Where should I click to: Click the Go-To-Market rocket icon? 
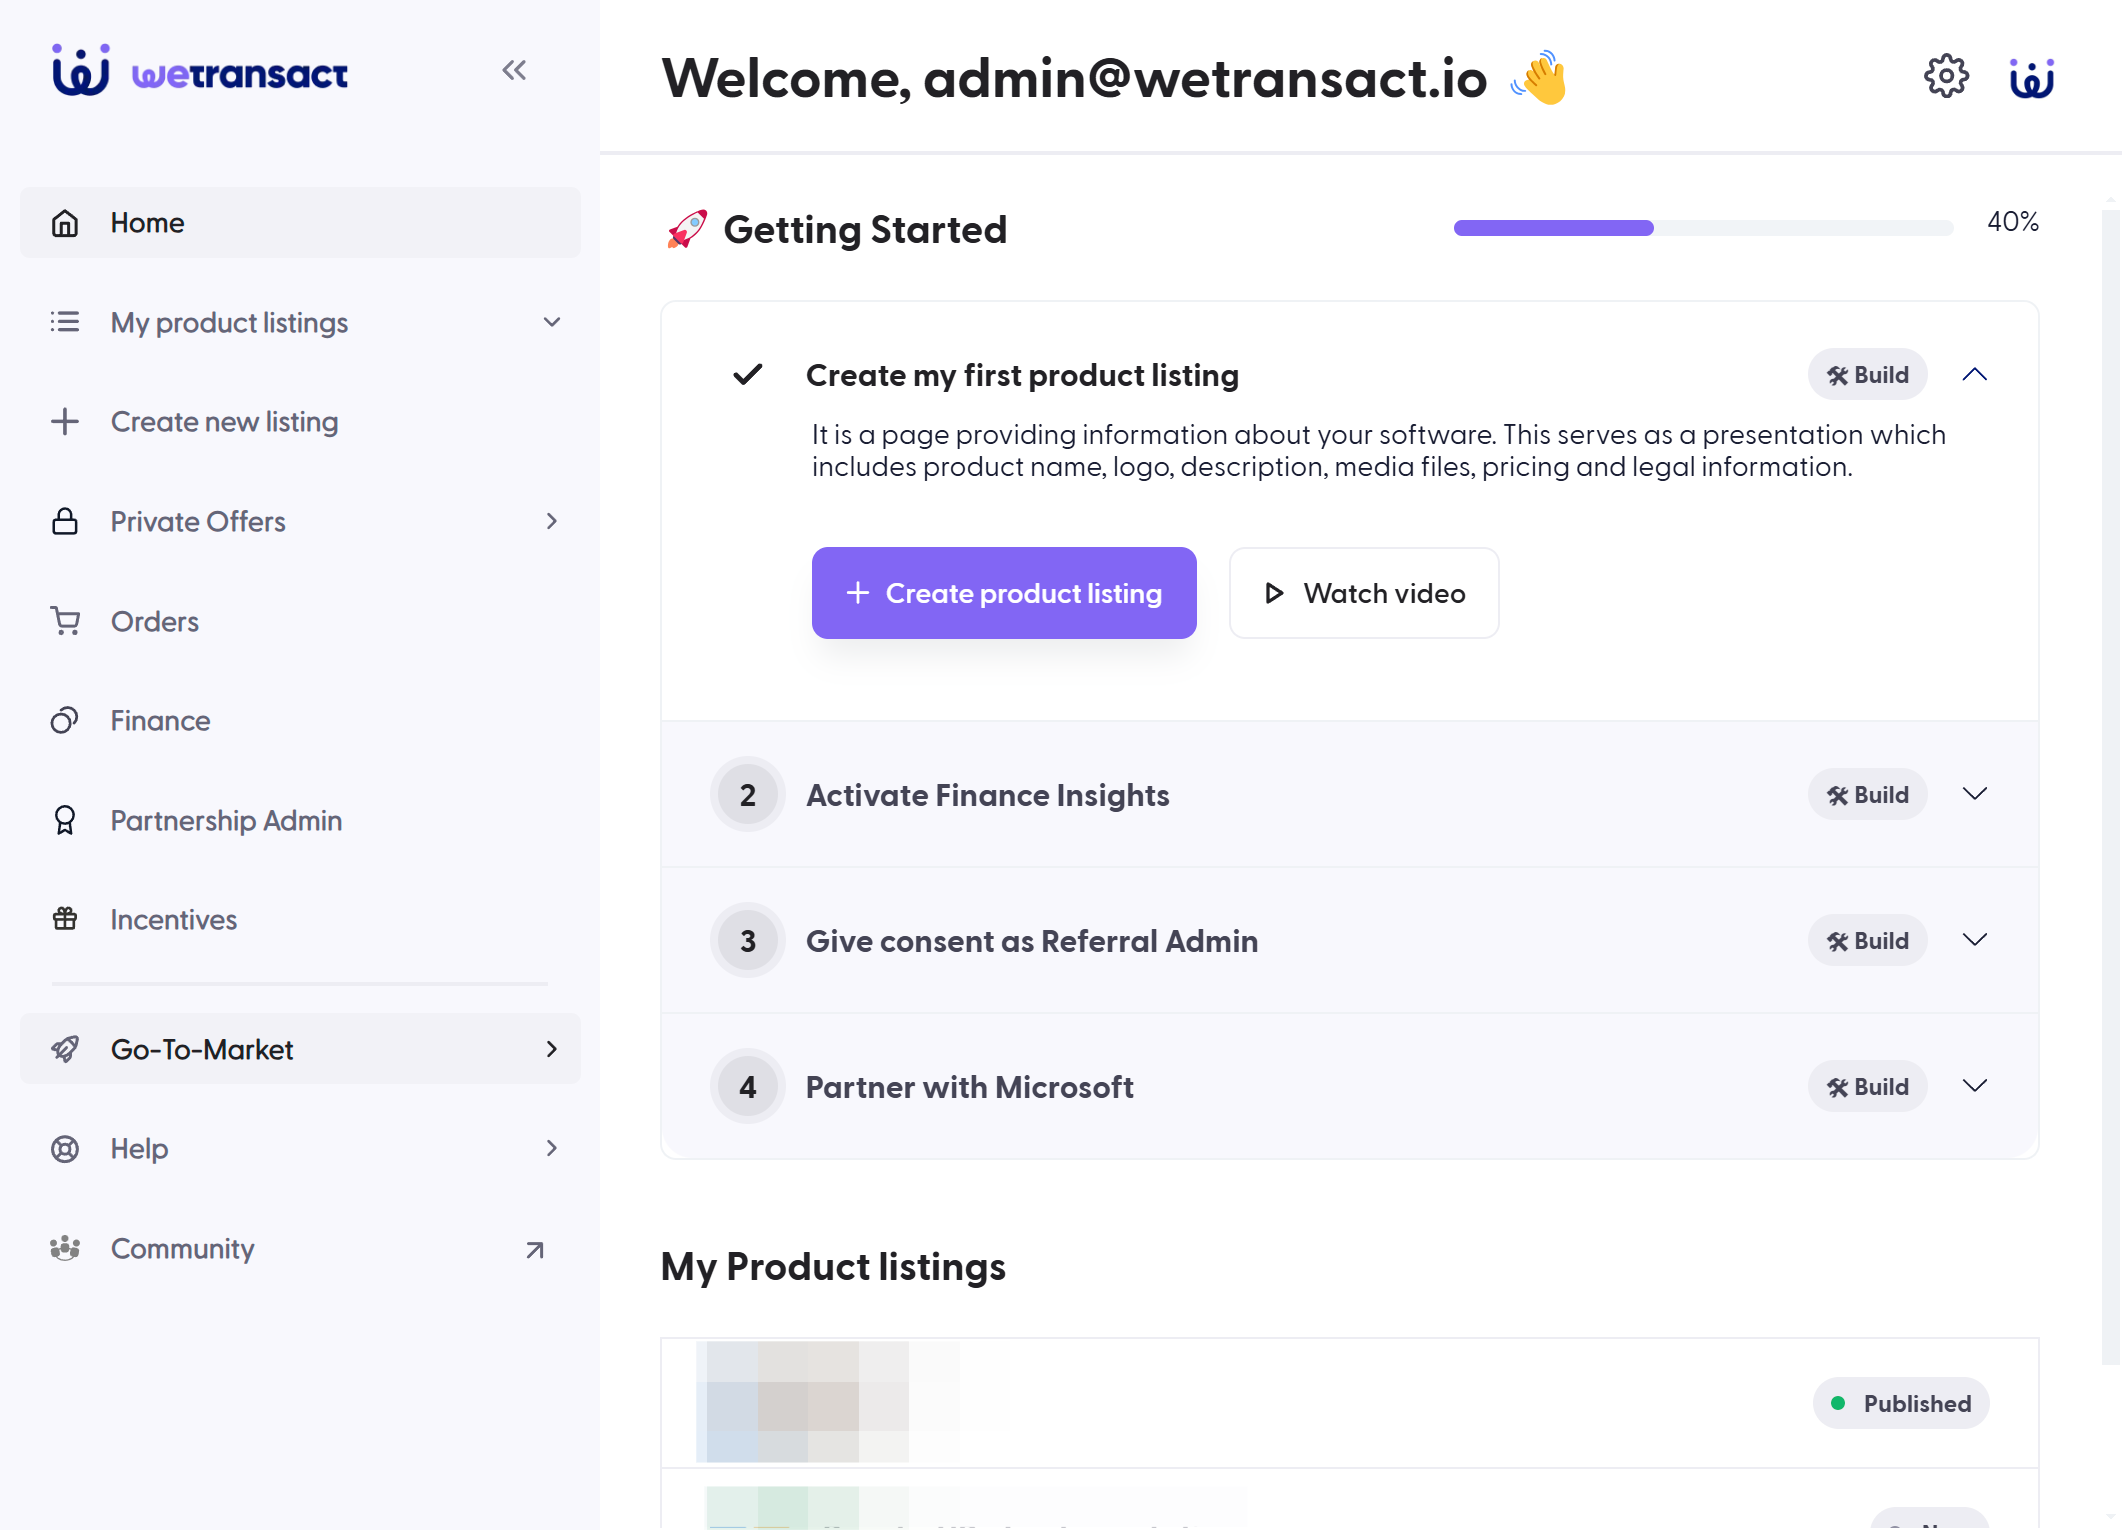pyautogui.click(x=65, y=1049)
